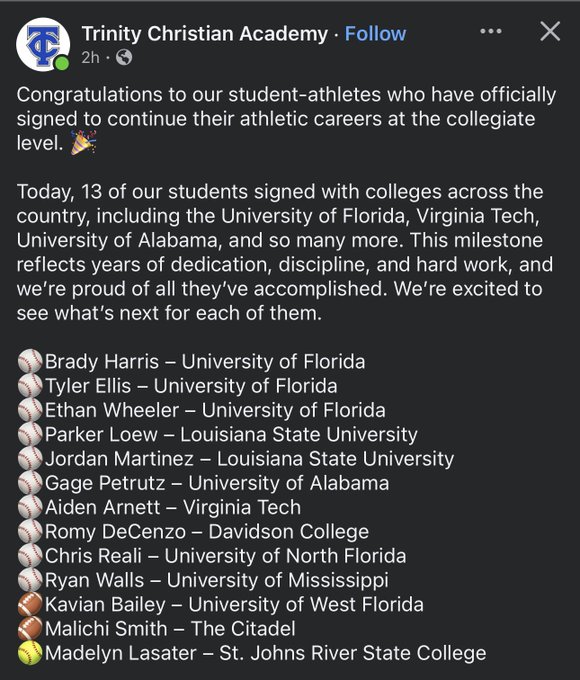Click the baseball icon beside Brady Harris
Viewport: 580px width, 680px height.
(30, 362)
